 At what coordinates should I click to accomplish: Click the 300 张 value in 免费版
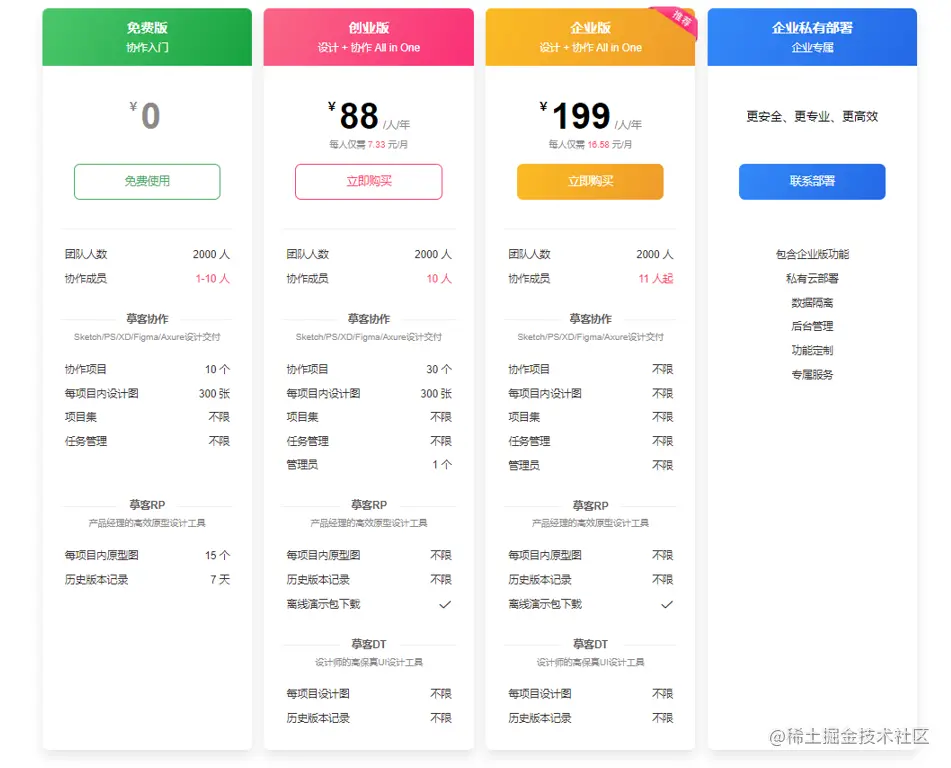point(215,394)
